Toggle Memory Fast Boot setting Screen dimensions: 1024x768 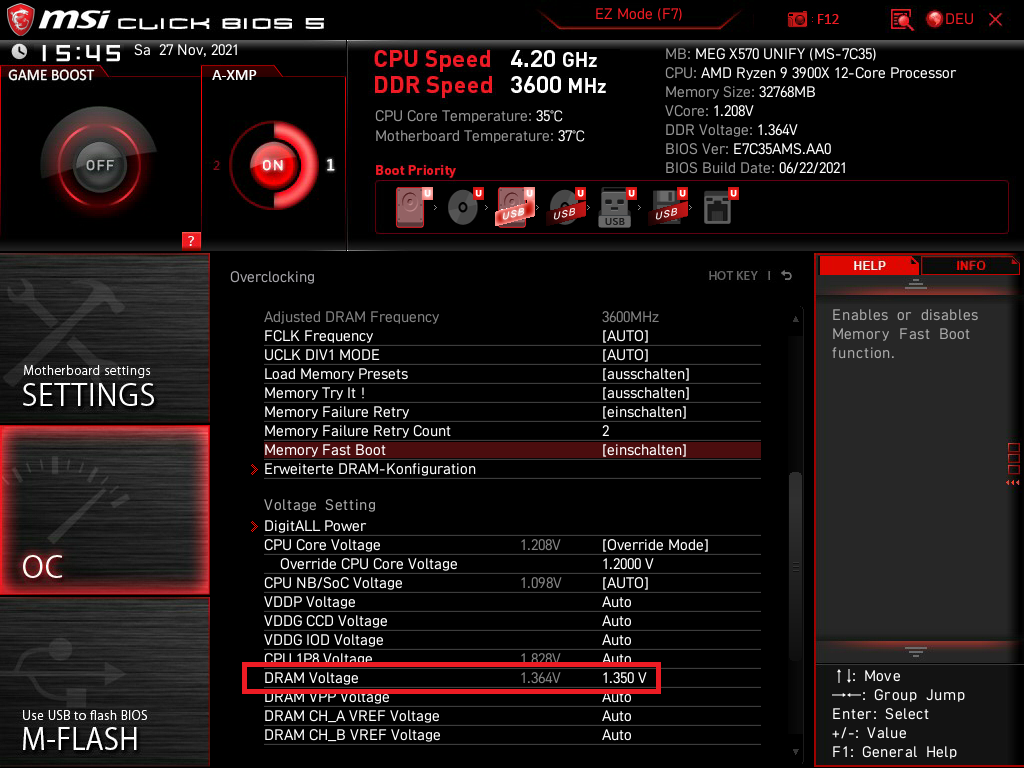tap(512, 450)
